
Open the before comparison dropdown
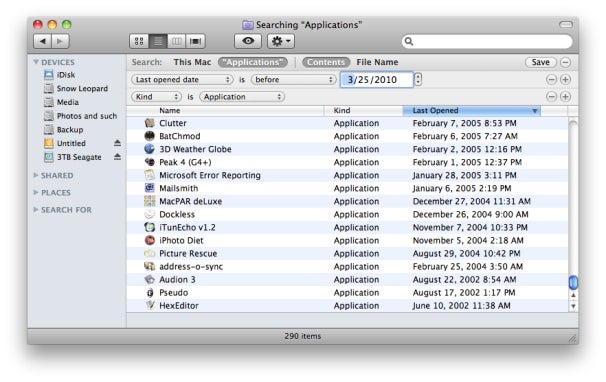(x=293, y=80)
